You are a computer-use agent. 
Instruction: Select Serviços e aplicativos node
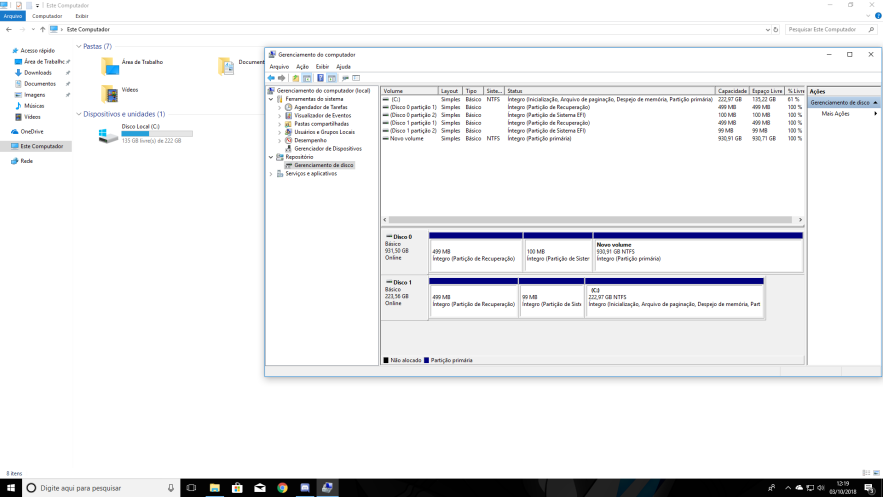(x=311, y=173)
